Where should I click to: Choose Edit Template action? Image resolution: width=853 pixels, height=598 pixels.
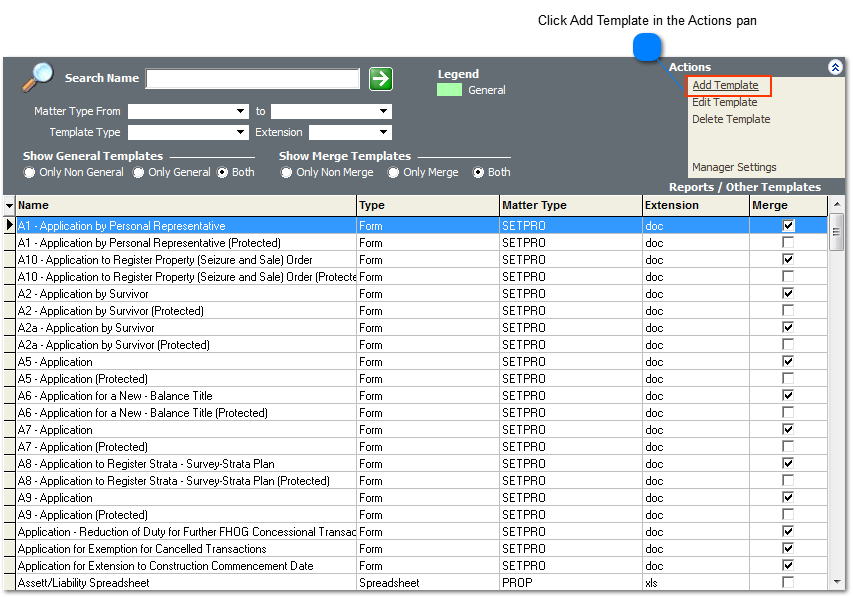pyautogui.click(x=724, y=102)
